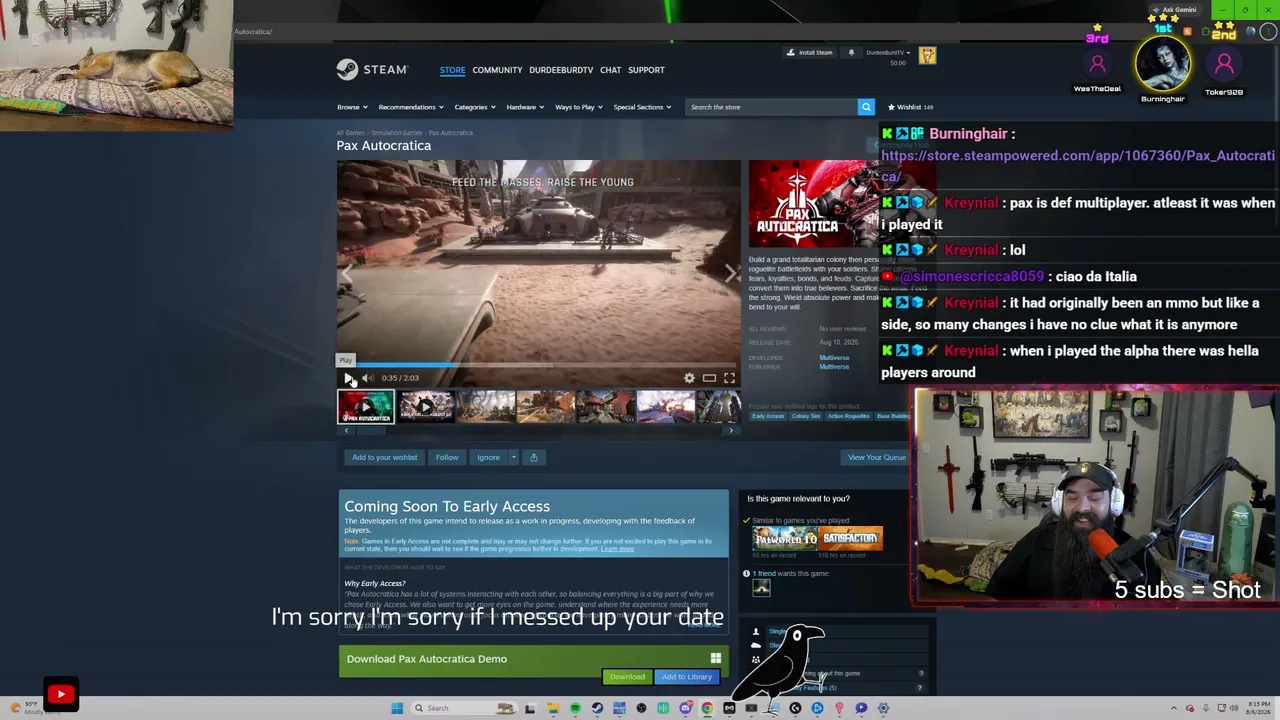
Task: Open the SUPPORT tab
Action: (x=646, y=70)
